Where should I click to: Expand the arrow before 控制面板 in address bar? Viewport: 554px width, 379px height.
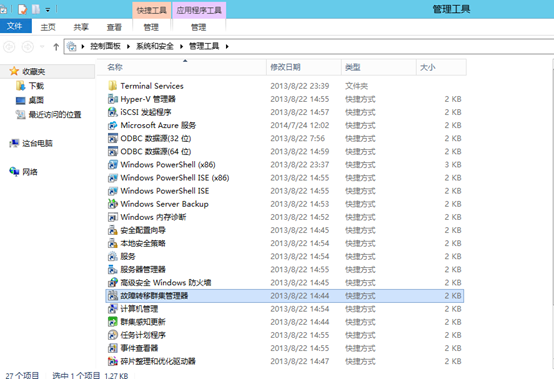[x=83, y=46]
